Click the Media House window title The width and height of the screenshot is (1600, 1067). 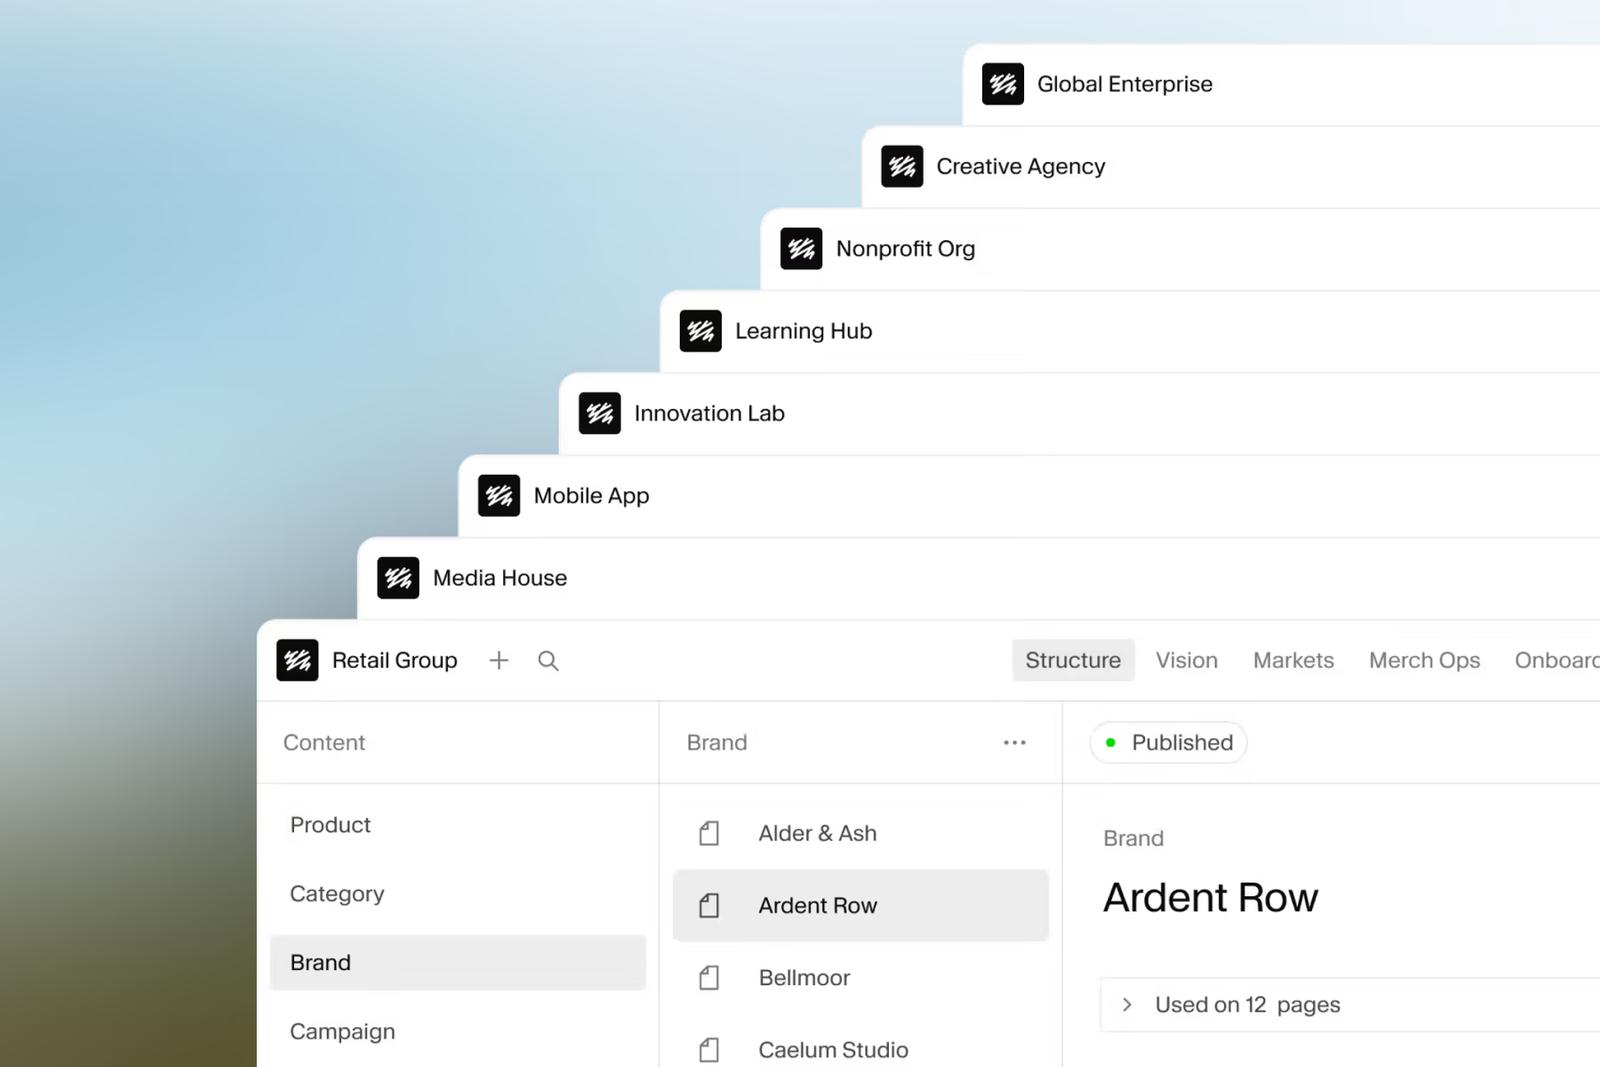(499, 578)
